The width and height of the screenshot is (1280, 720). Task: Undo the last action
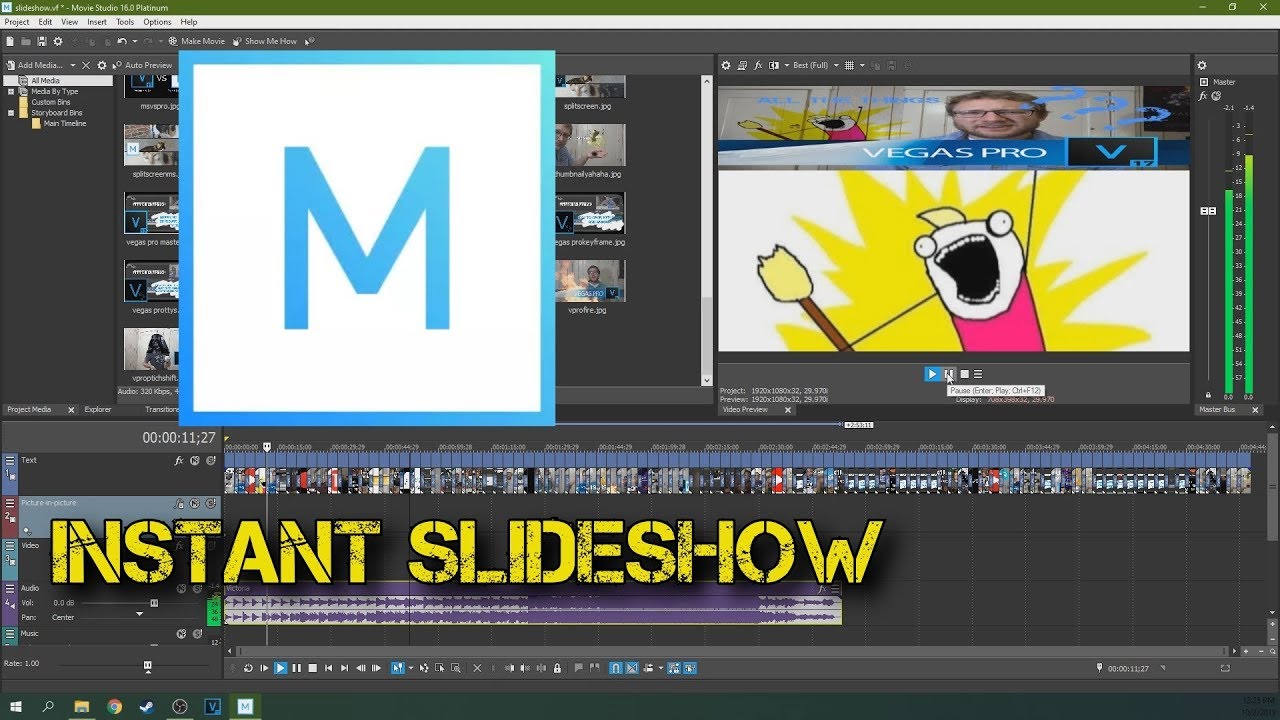[x=122, y=41]
